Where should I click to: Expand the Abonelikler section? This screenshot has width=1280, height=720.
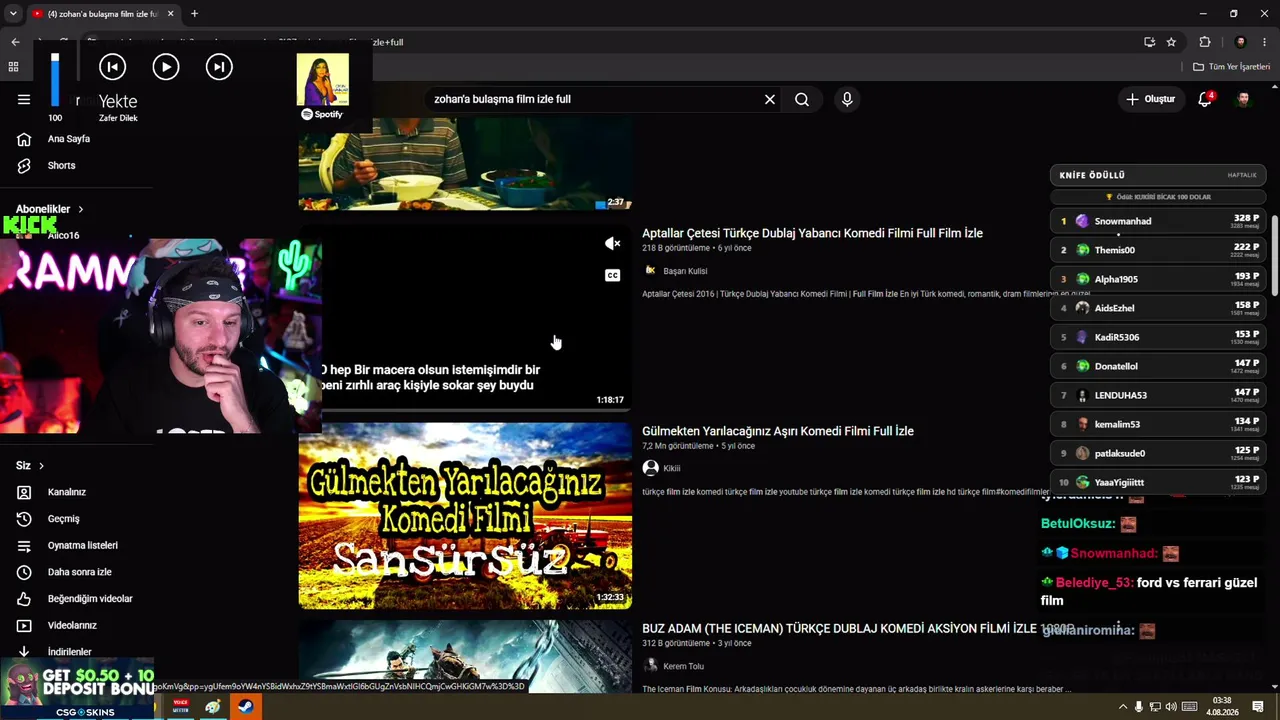click(50, 209)
